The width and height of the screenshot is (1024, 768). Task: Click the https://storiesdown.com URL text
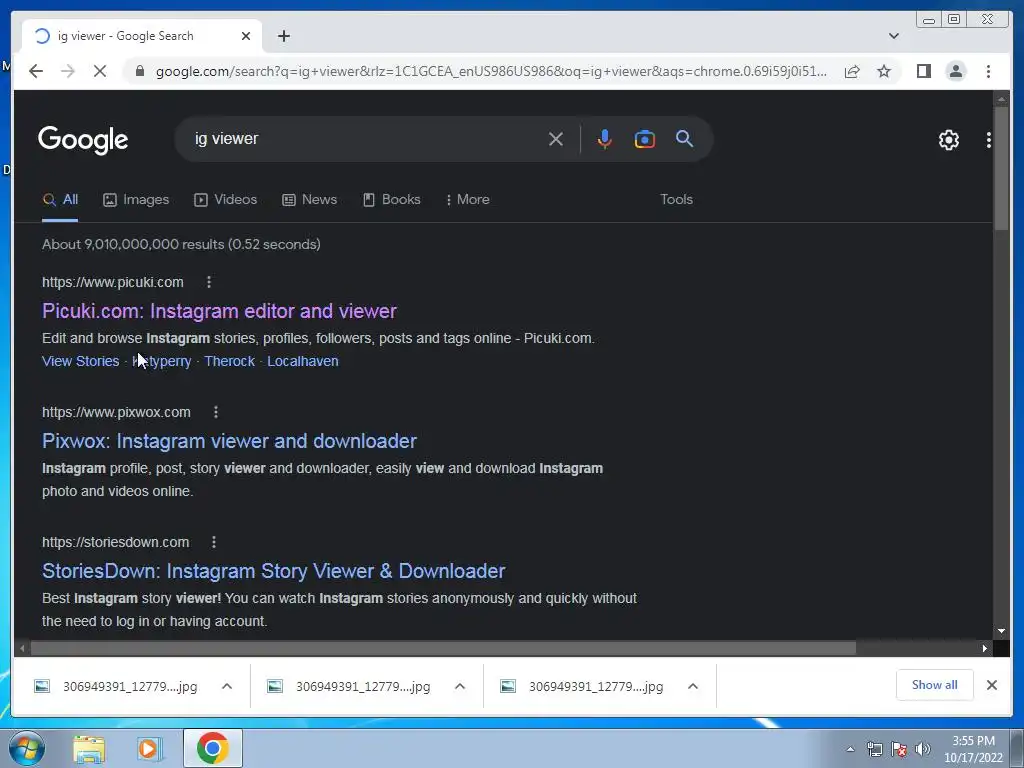[116, 542]
